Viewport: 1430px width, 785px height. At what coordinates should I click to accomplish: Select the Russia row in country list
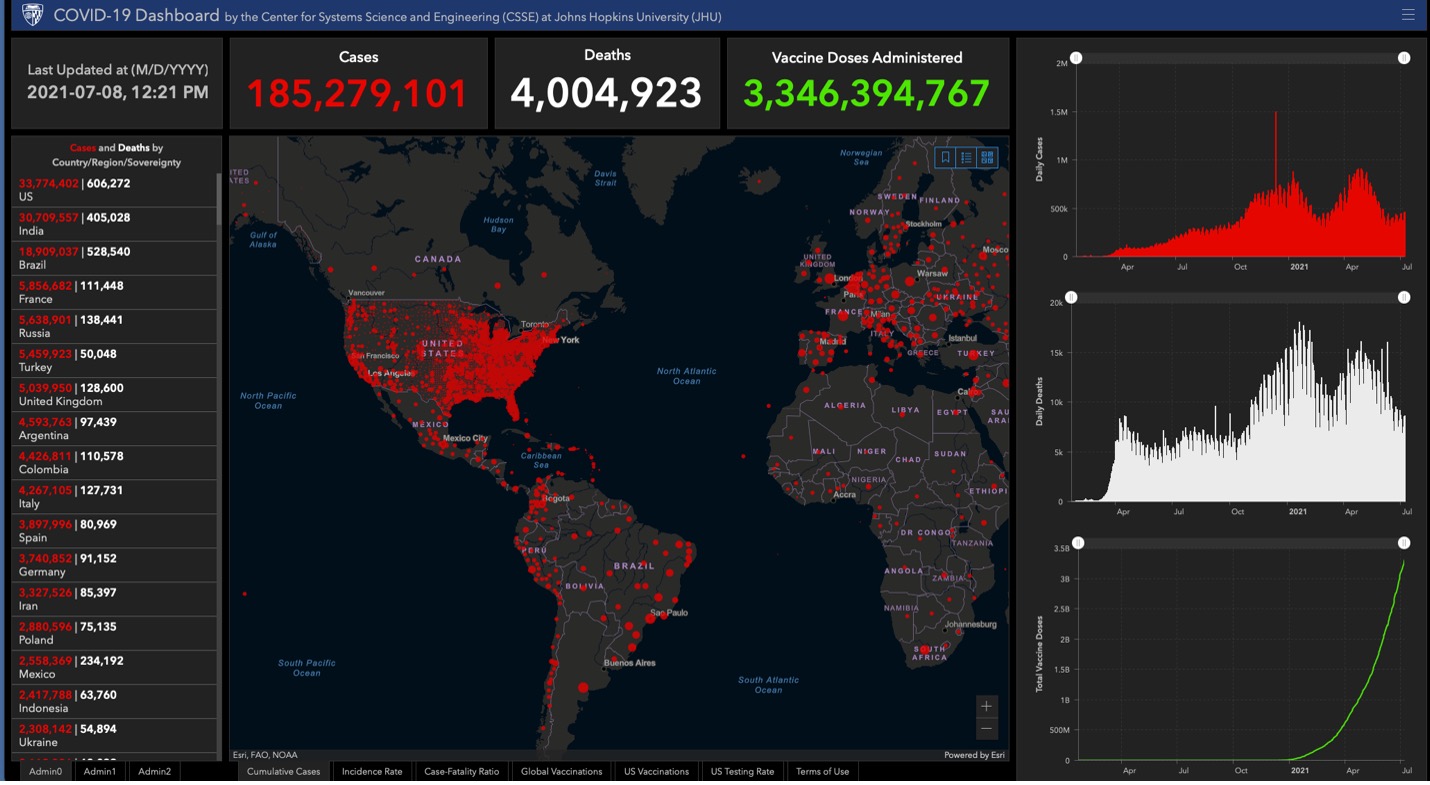coord(114,326)
